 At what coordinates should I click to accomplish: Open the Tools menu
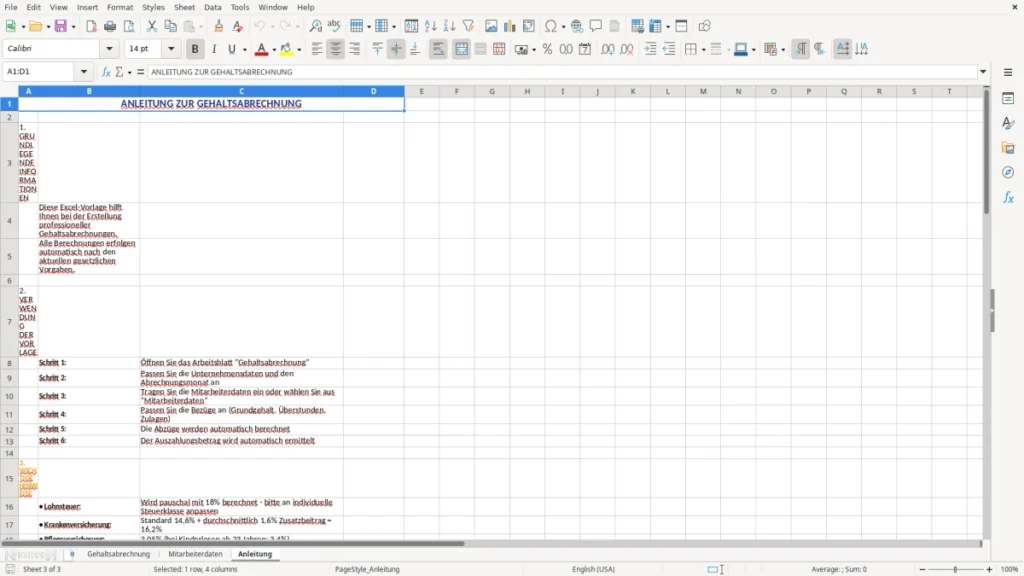[240, 7]
